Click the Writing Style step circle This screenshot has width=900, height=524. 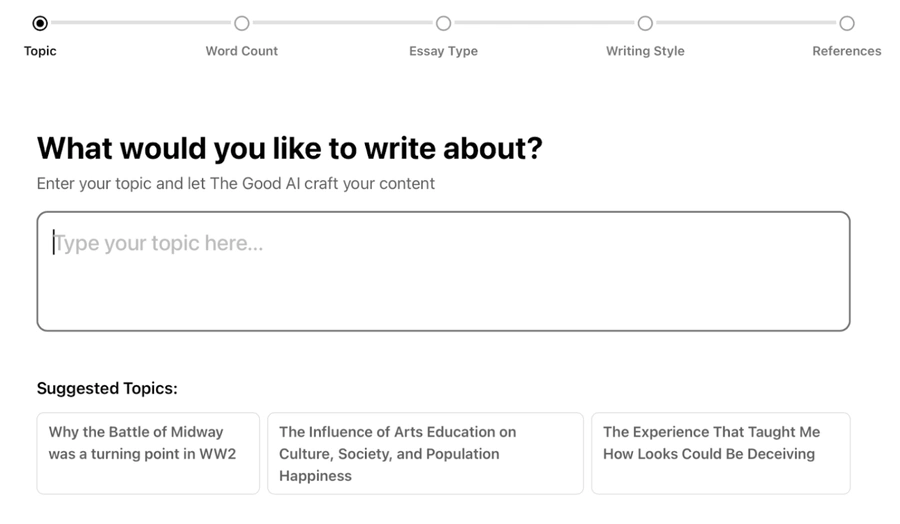click(645, 23)
